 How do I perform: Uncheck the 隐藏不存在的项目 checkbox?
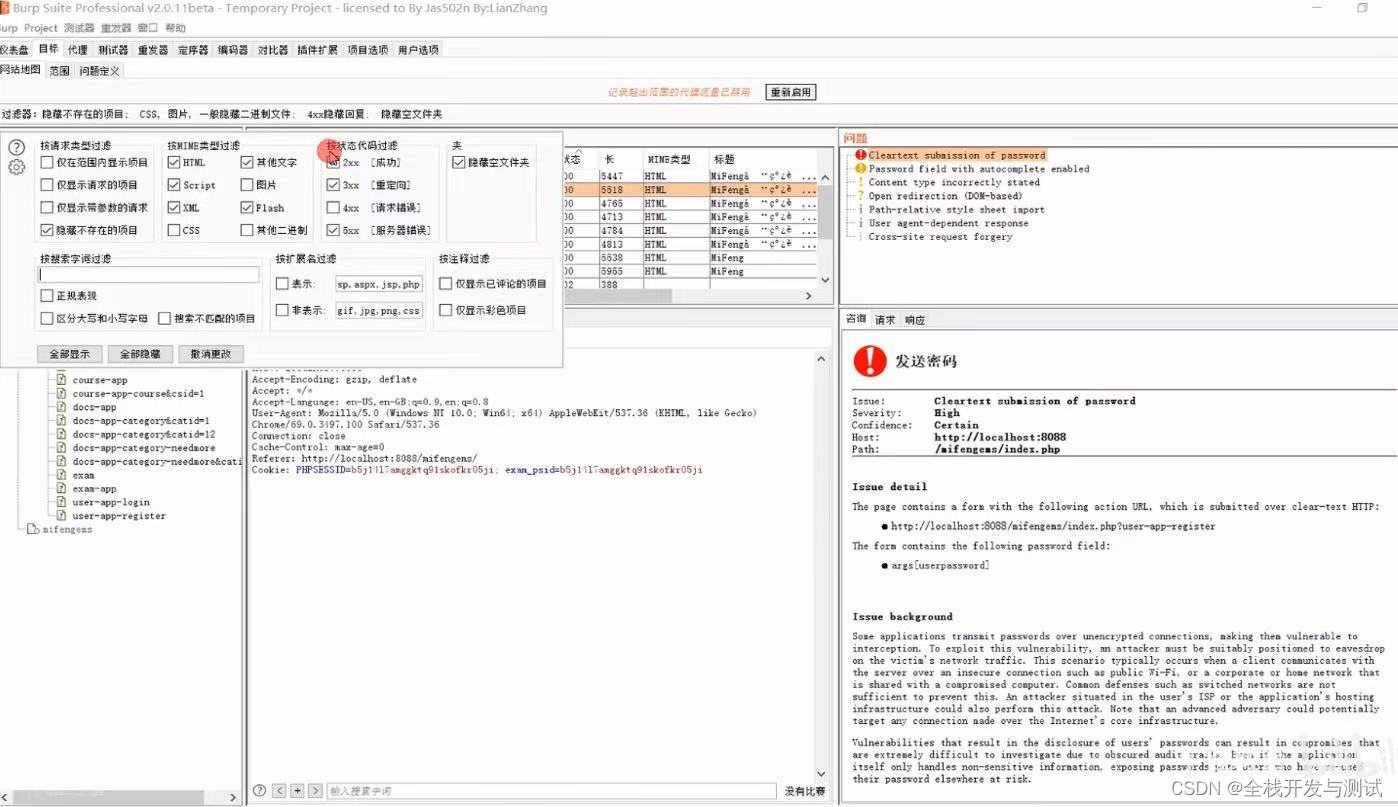click(46, 230)
